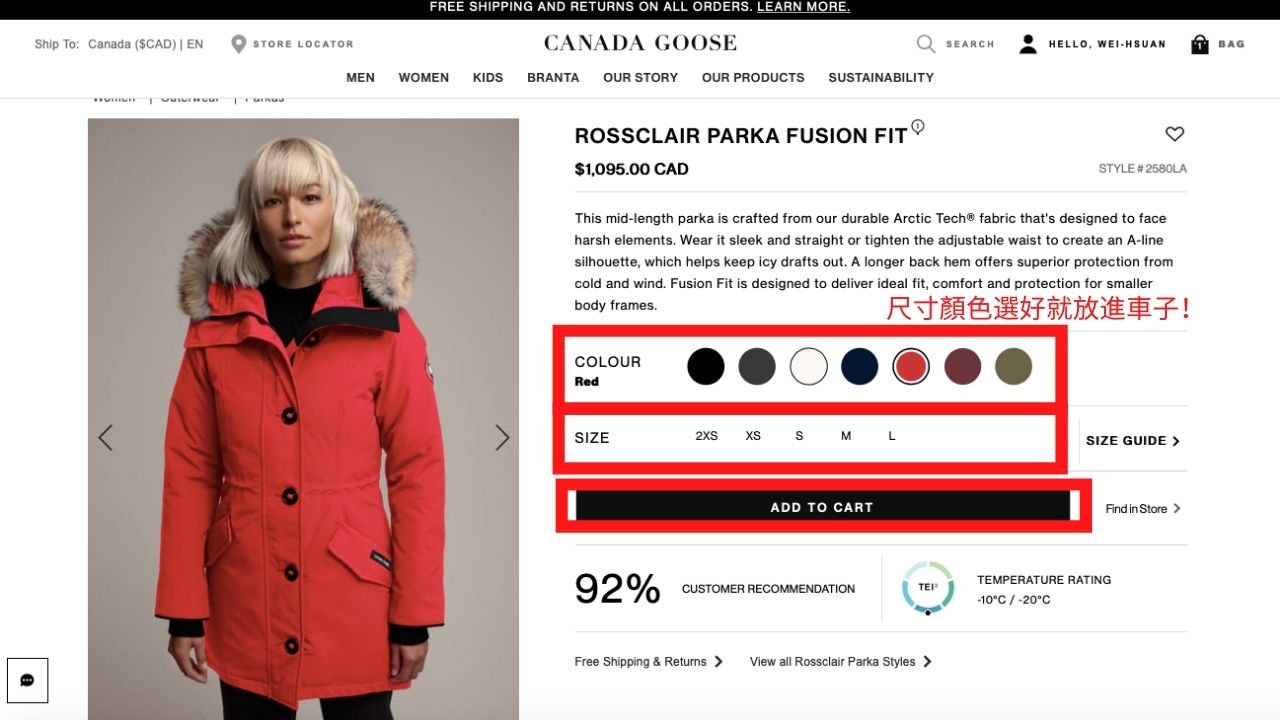This screenshot has width=1280, height=720.
Task: Add the parka to wishlist heart icon
Action: coord(1175,134)
